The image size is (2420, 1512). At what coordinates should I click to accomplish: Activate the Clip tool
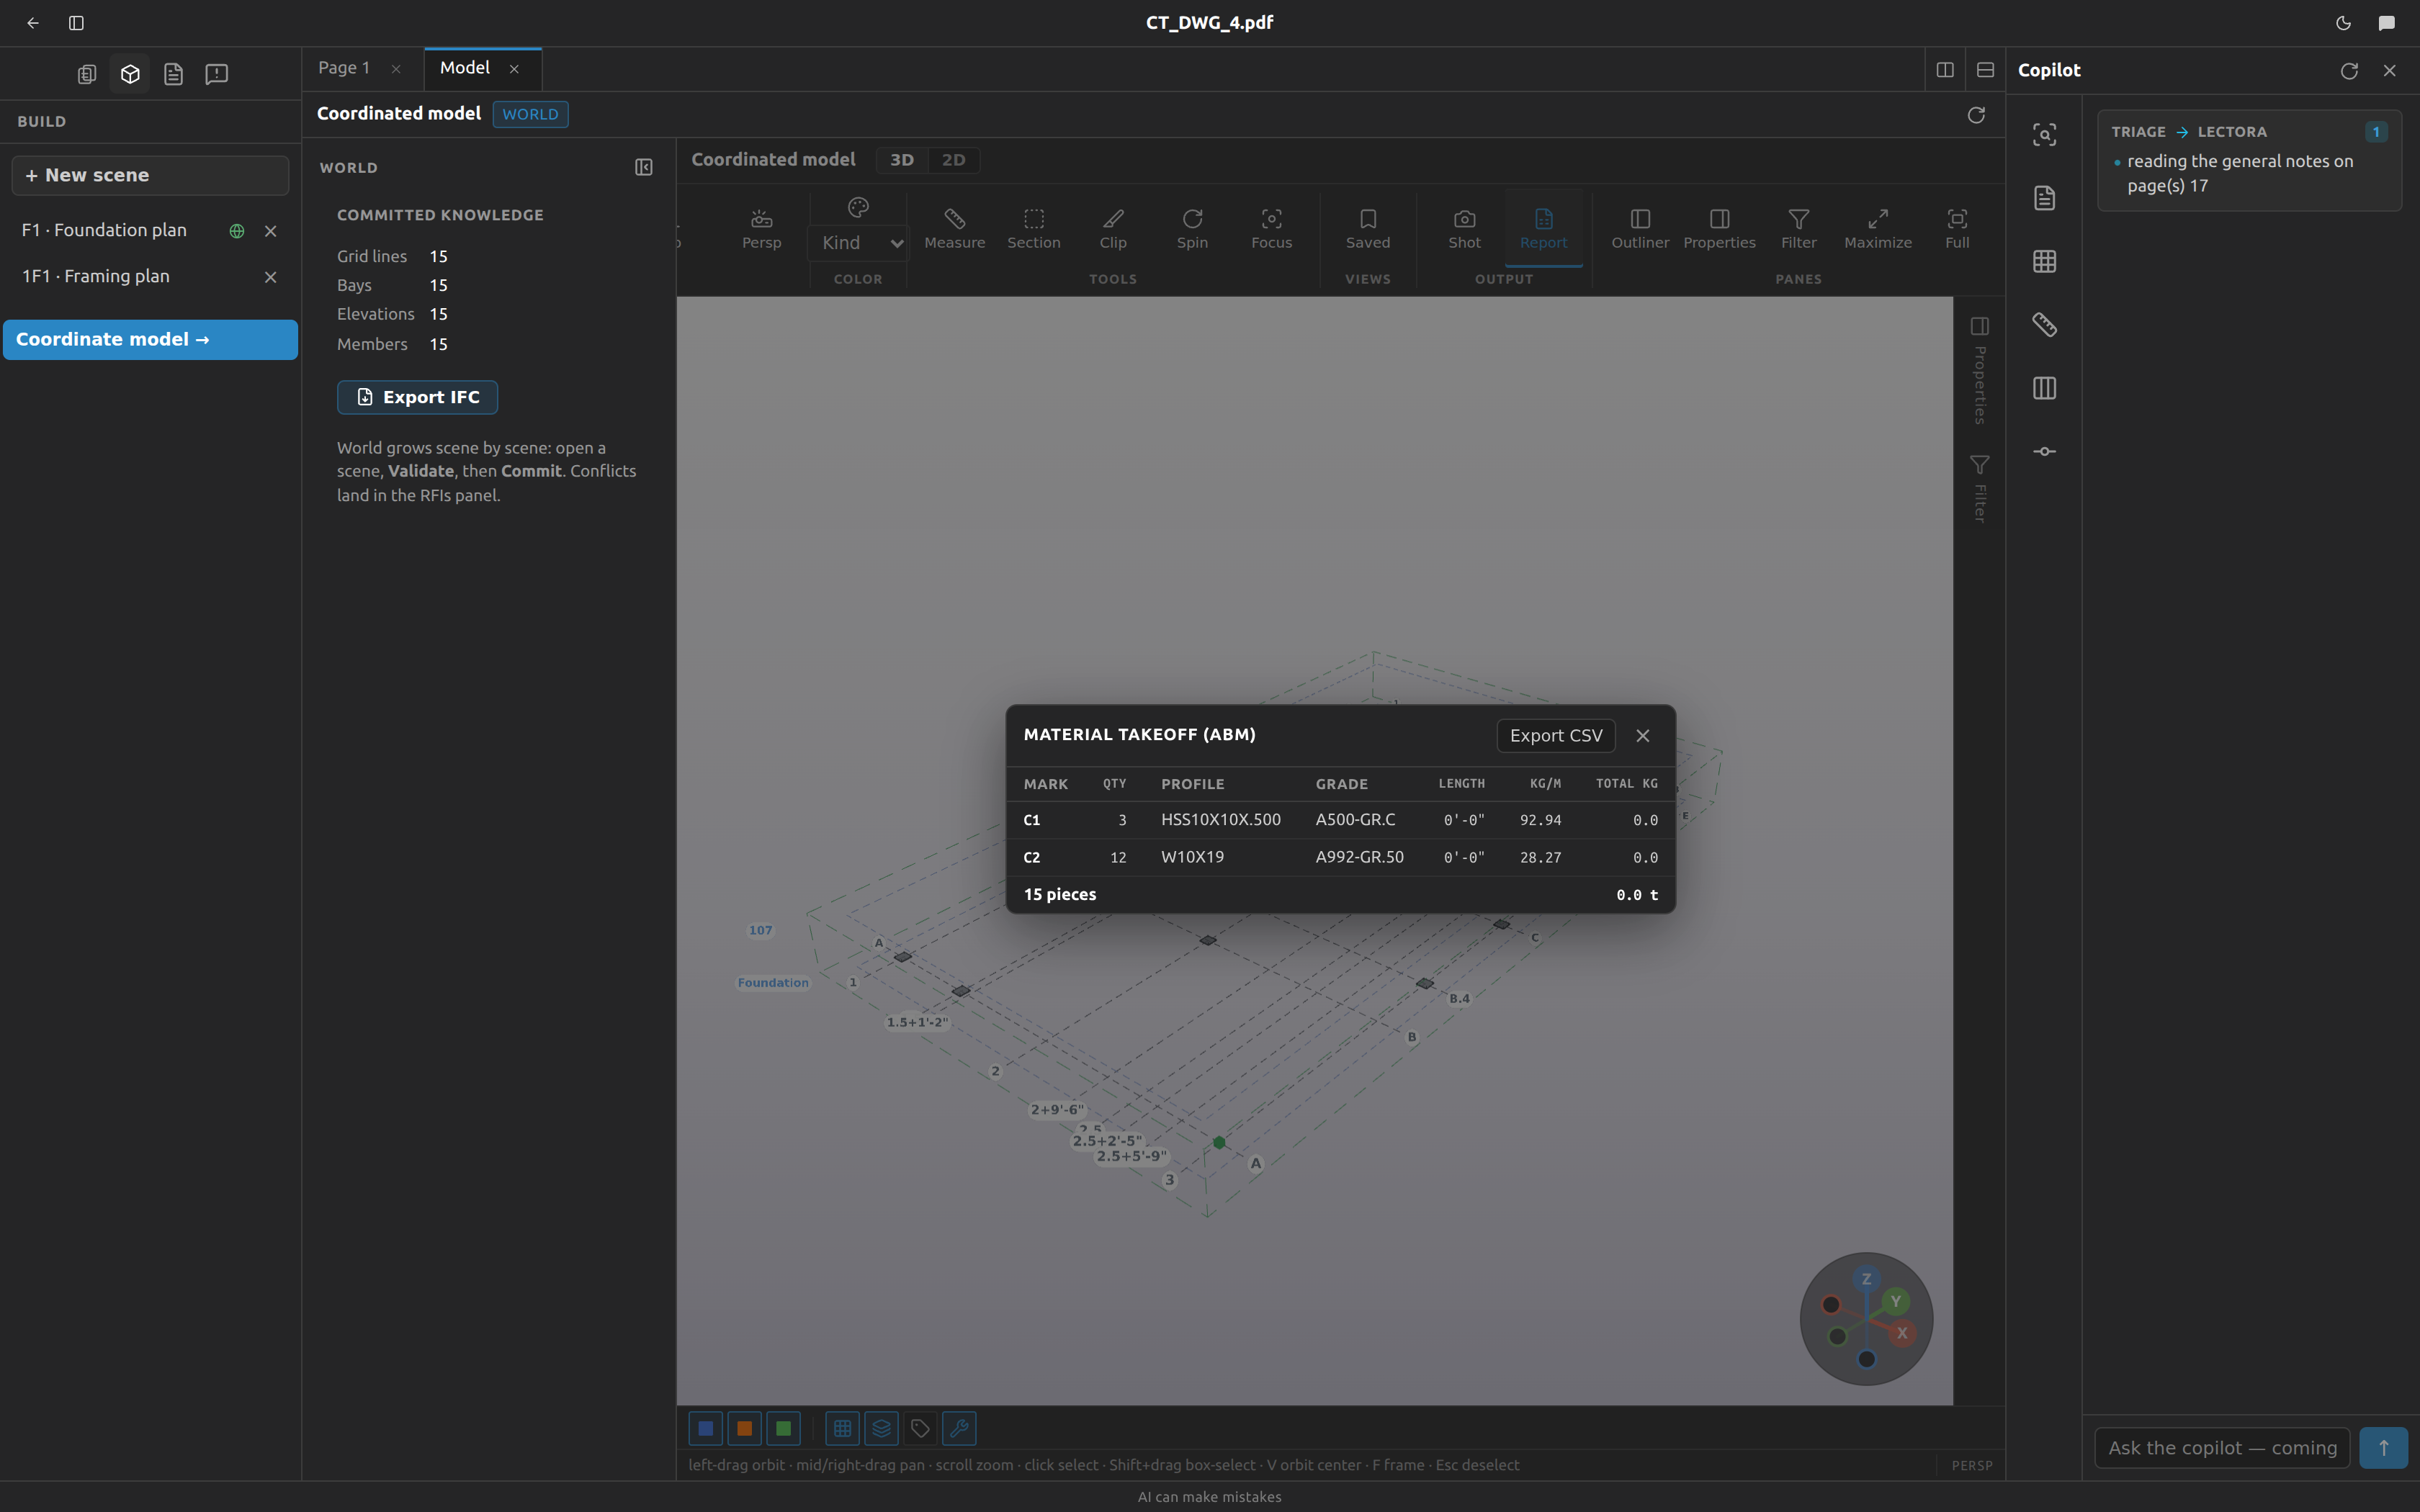click(x=1113, y=228)
